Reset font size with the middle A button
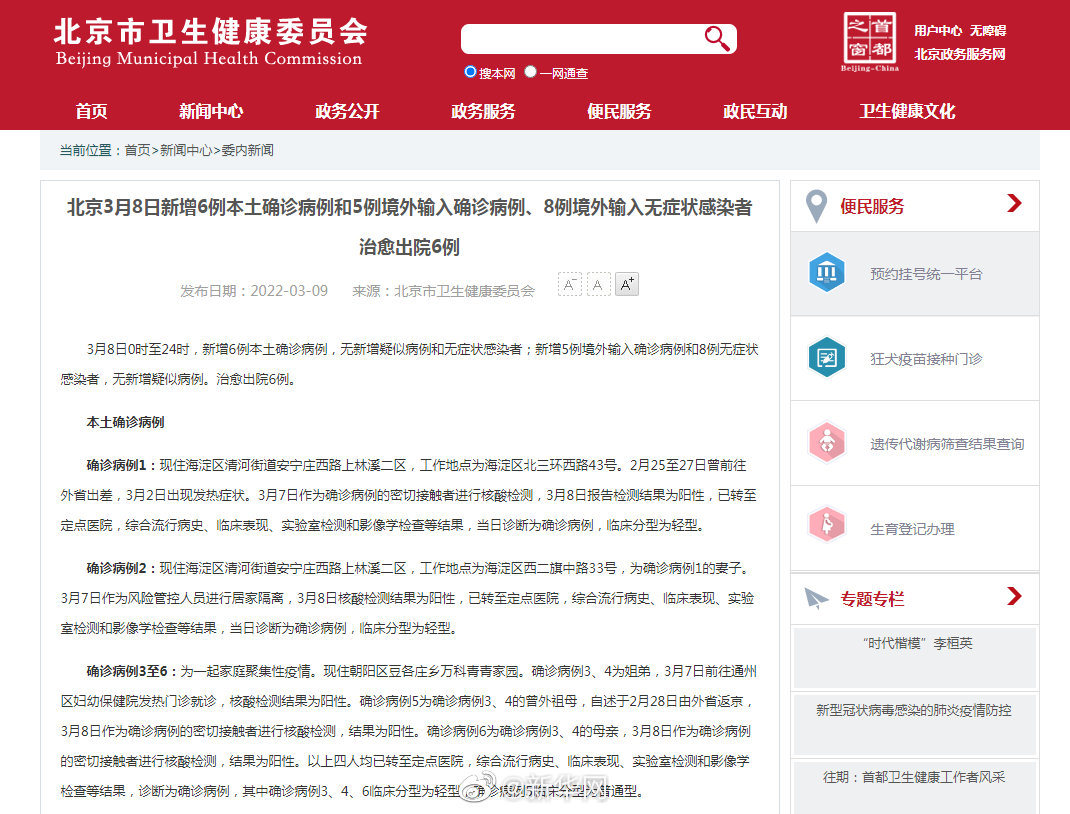This screenshot has width=1070, height=814. [598, 284]
